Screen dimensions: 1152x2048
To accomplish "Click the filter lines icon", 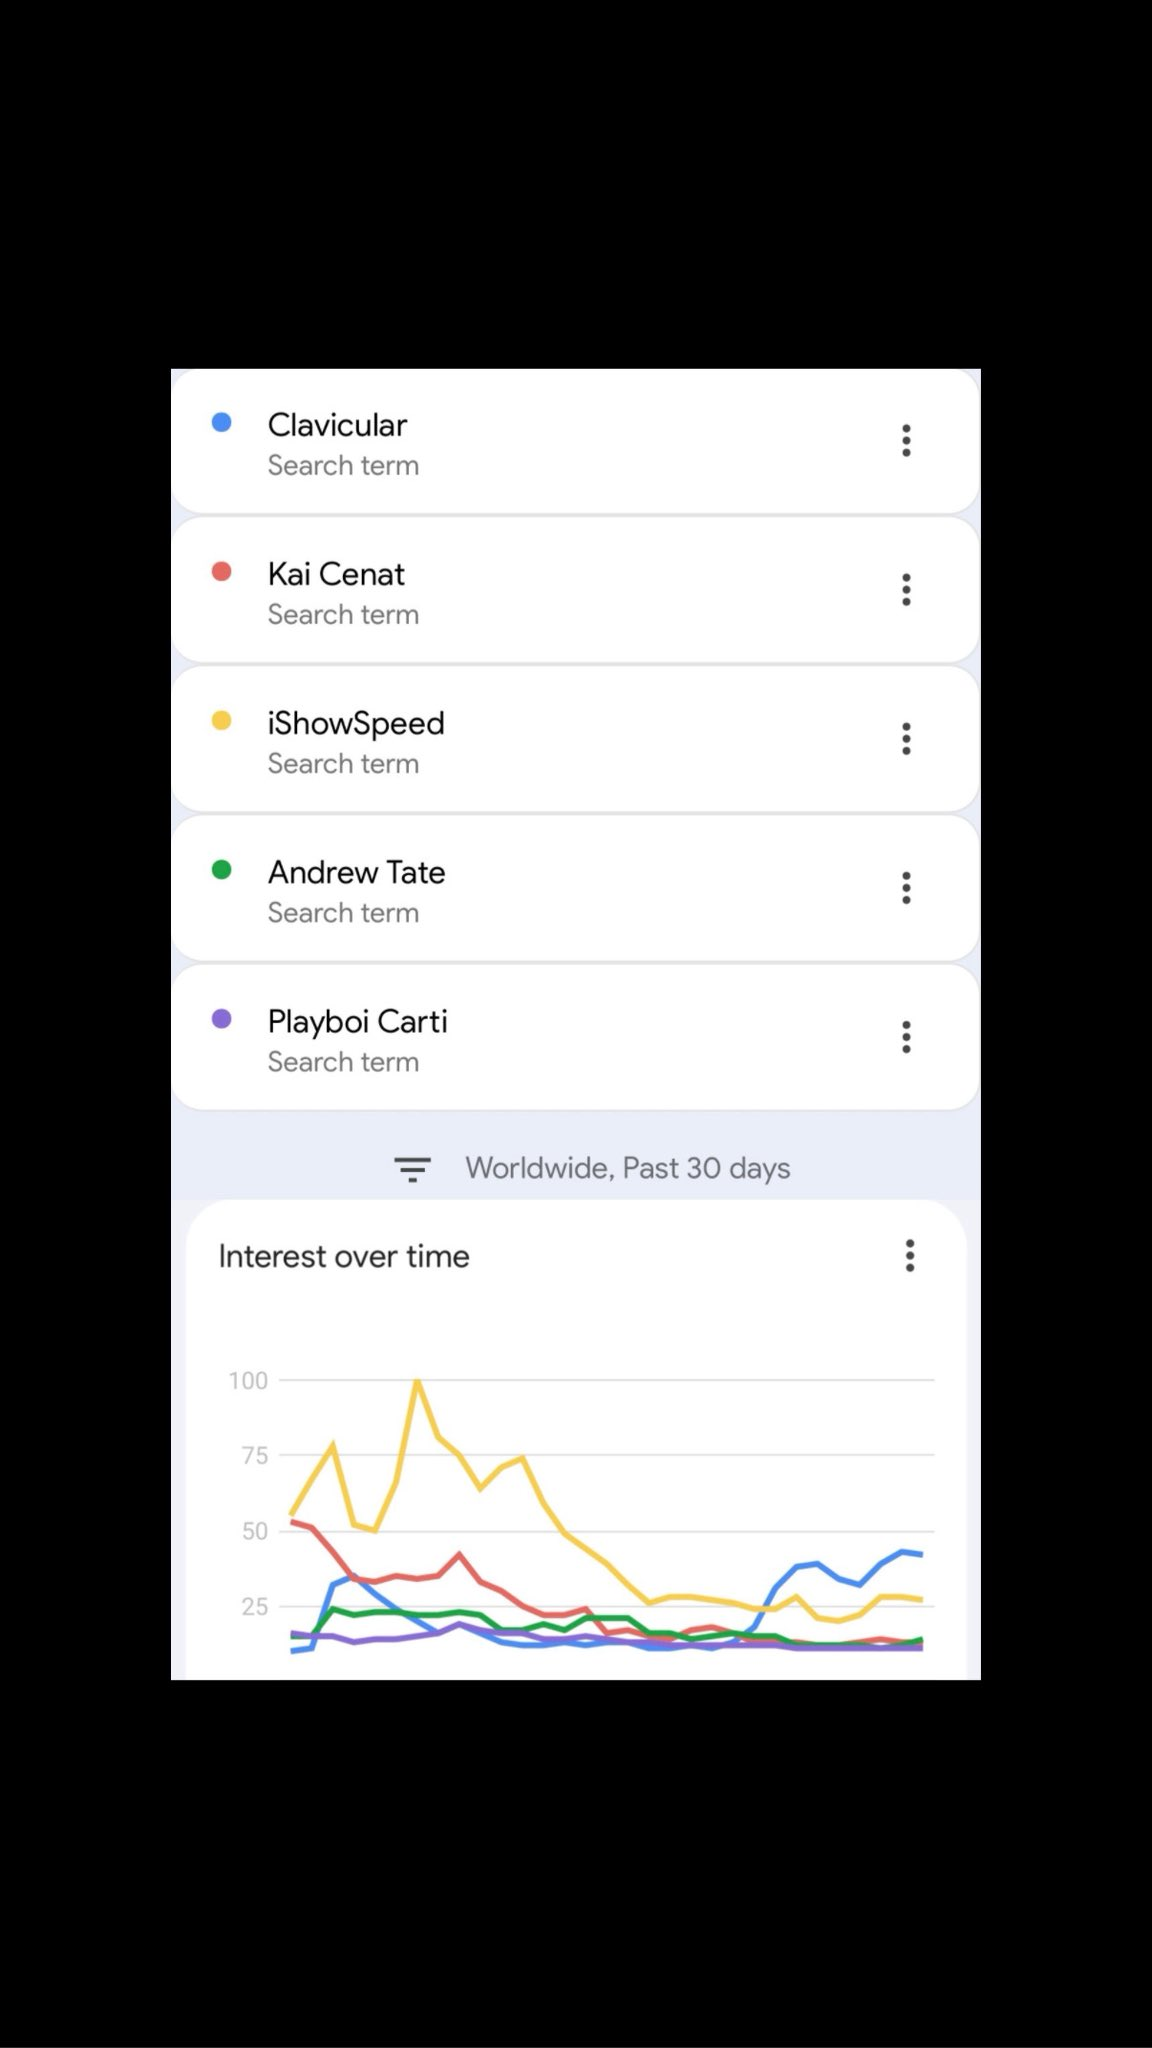I will tap(412, 1169).
